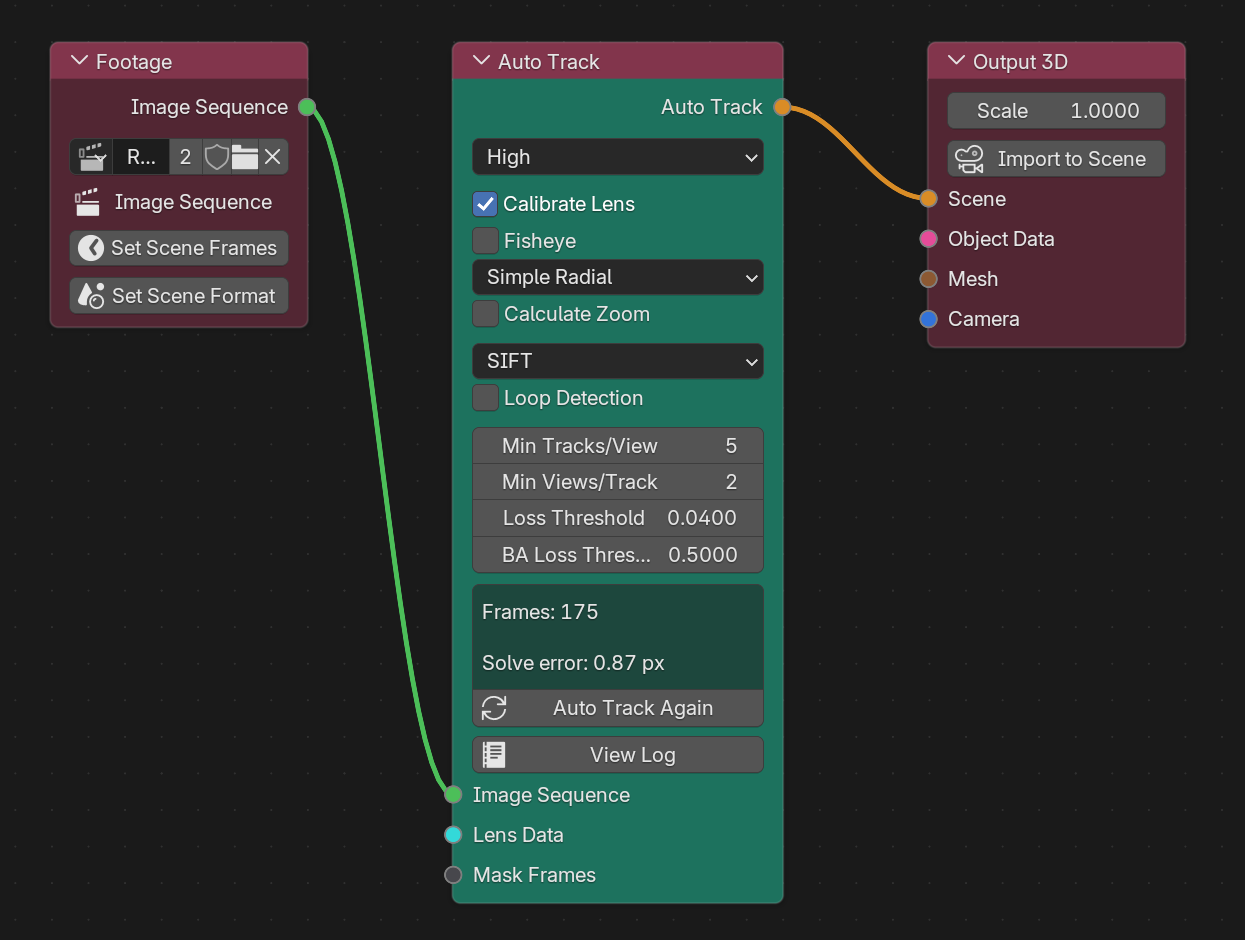This screenshot has width=1245, height=940.
Task: Click the orange Scene input socket
Action: point(928,199)
